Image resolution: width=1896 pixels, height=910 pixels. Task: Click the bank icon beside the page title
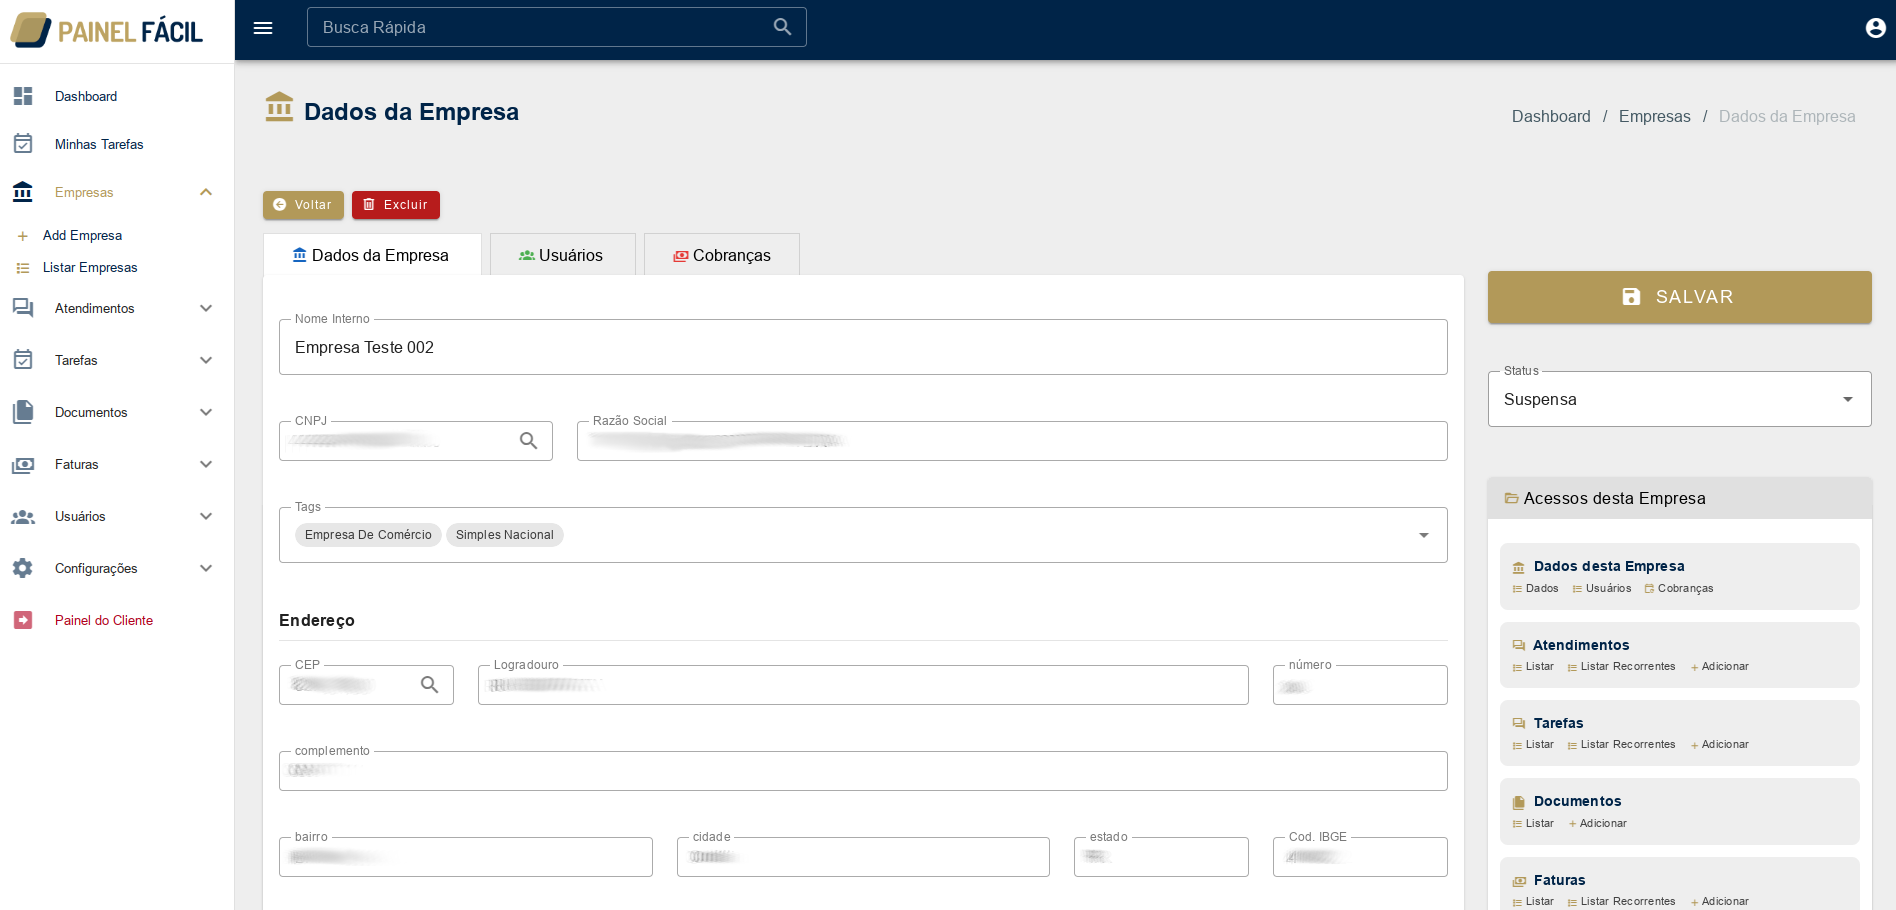coord(279,107)
